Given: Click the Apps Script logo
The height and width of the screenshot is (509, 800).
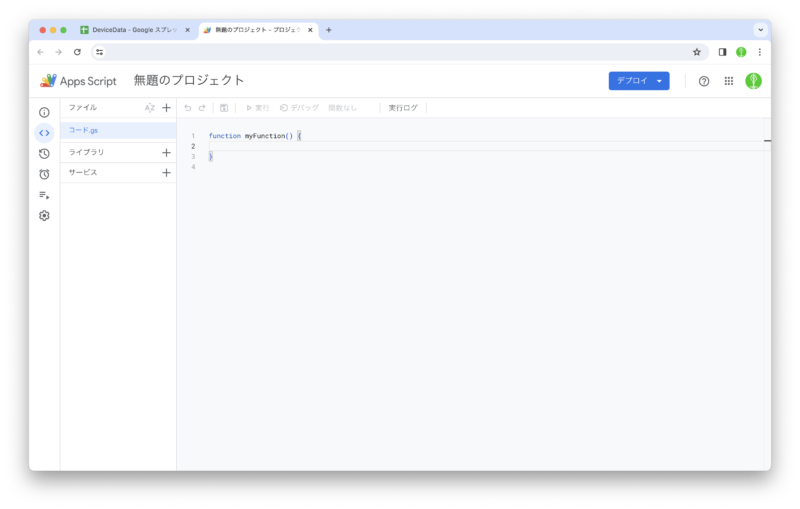Looking at the screenshot, I should pos(78,81).
